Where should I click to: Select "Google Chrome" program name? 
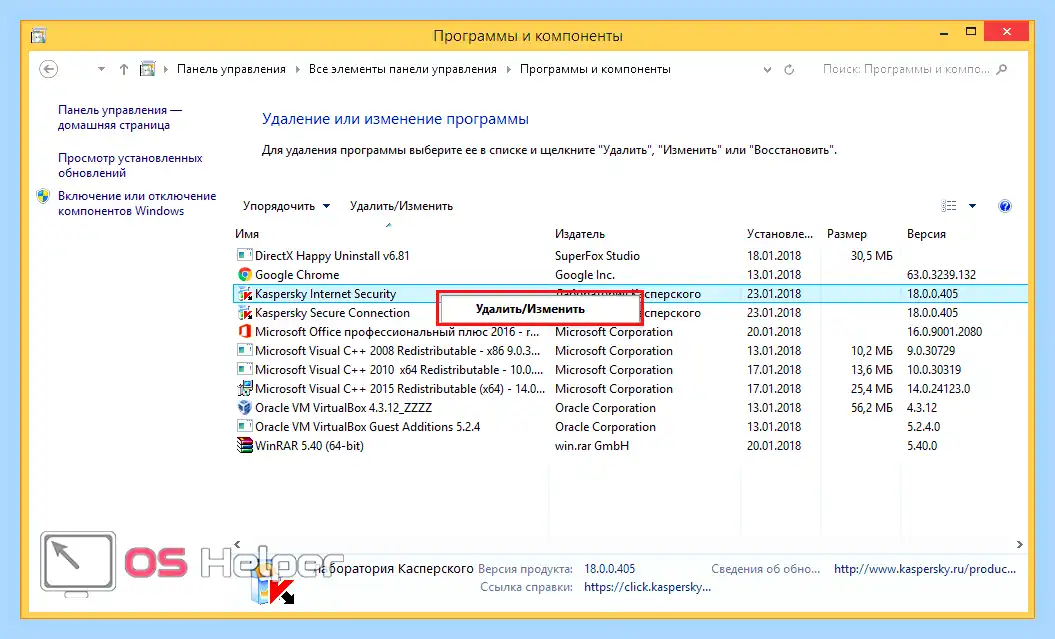(x=297, y=274)
